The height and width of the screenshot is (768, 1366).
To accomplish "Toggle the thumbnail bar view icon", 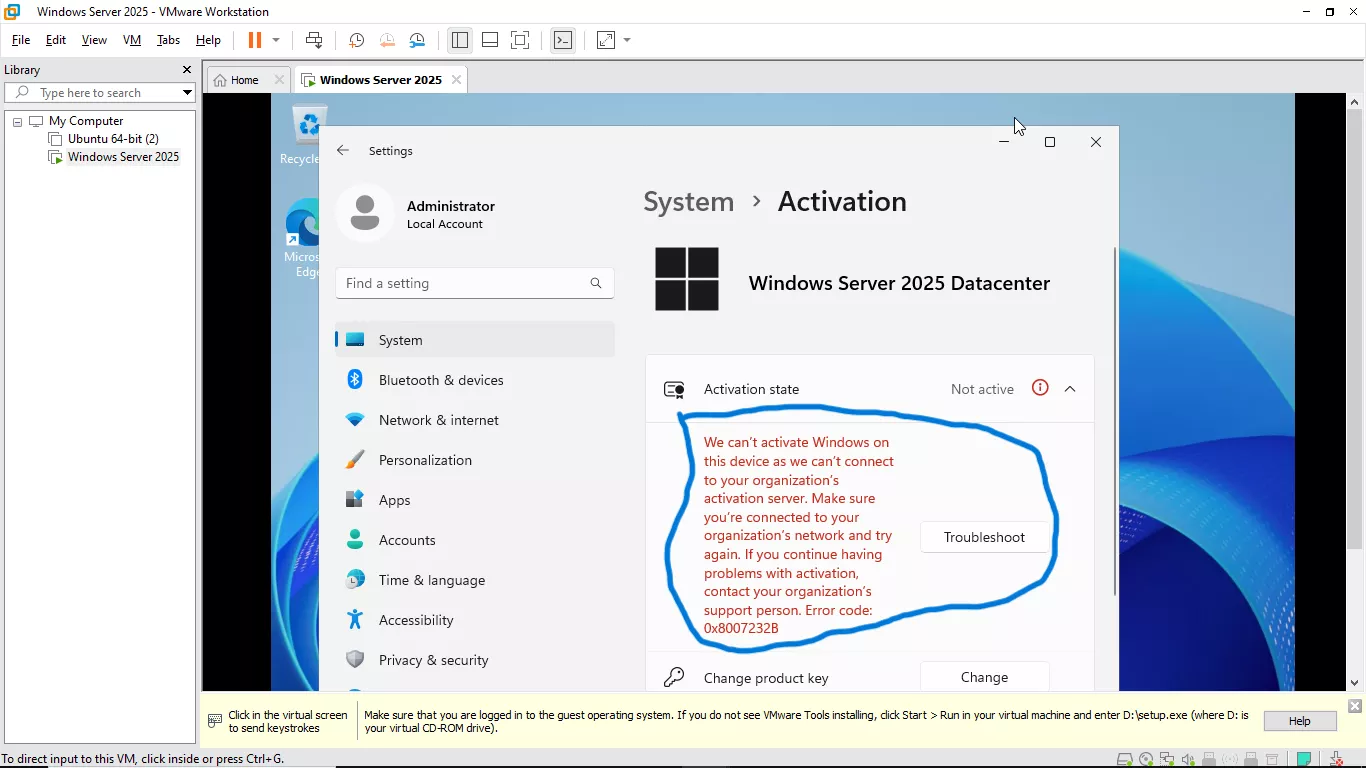I will pyautogui.click(x=490, y=40).
